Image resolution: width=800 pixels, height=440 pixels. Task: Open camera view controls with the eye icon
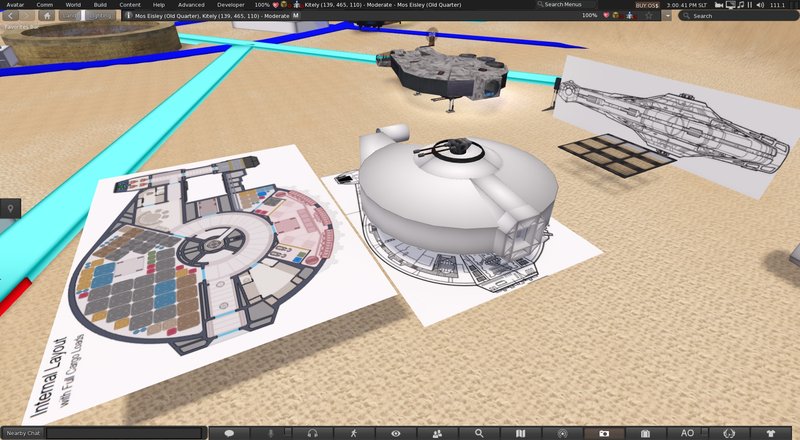(396, 433)
